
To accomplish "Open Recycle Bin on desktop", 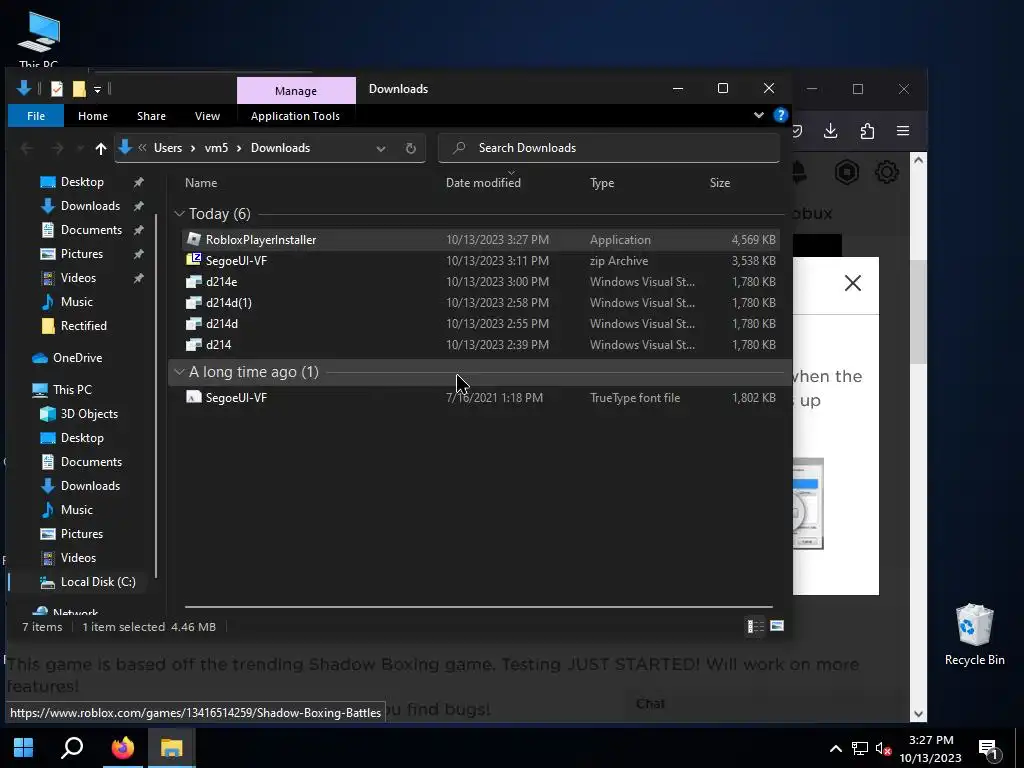I will [974, 635].
